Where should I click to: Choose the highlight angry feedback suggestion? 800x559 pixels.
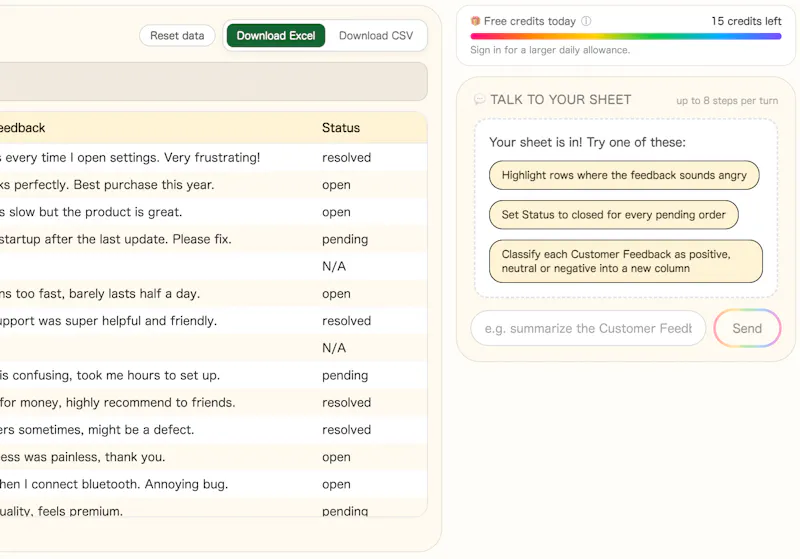(624, 175)
